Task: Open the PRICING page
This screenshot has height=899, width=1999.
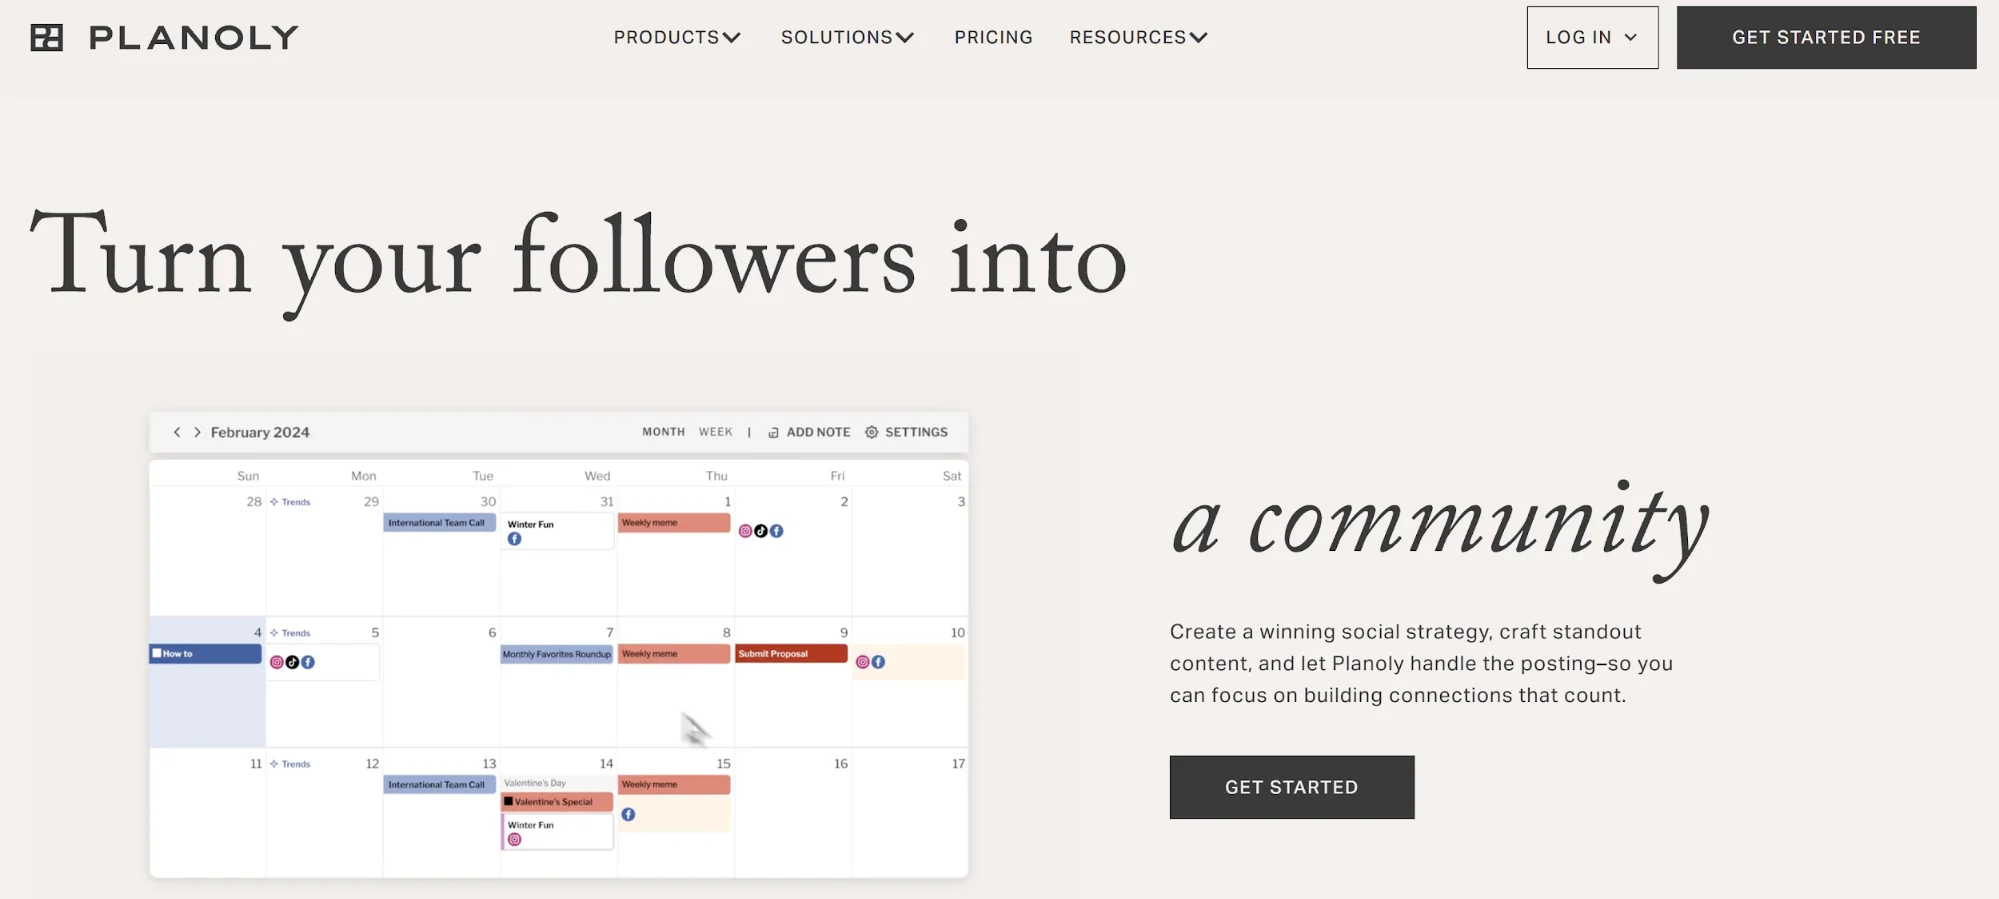Action: point(993,37)
